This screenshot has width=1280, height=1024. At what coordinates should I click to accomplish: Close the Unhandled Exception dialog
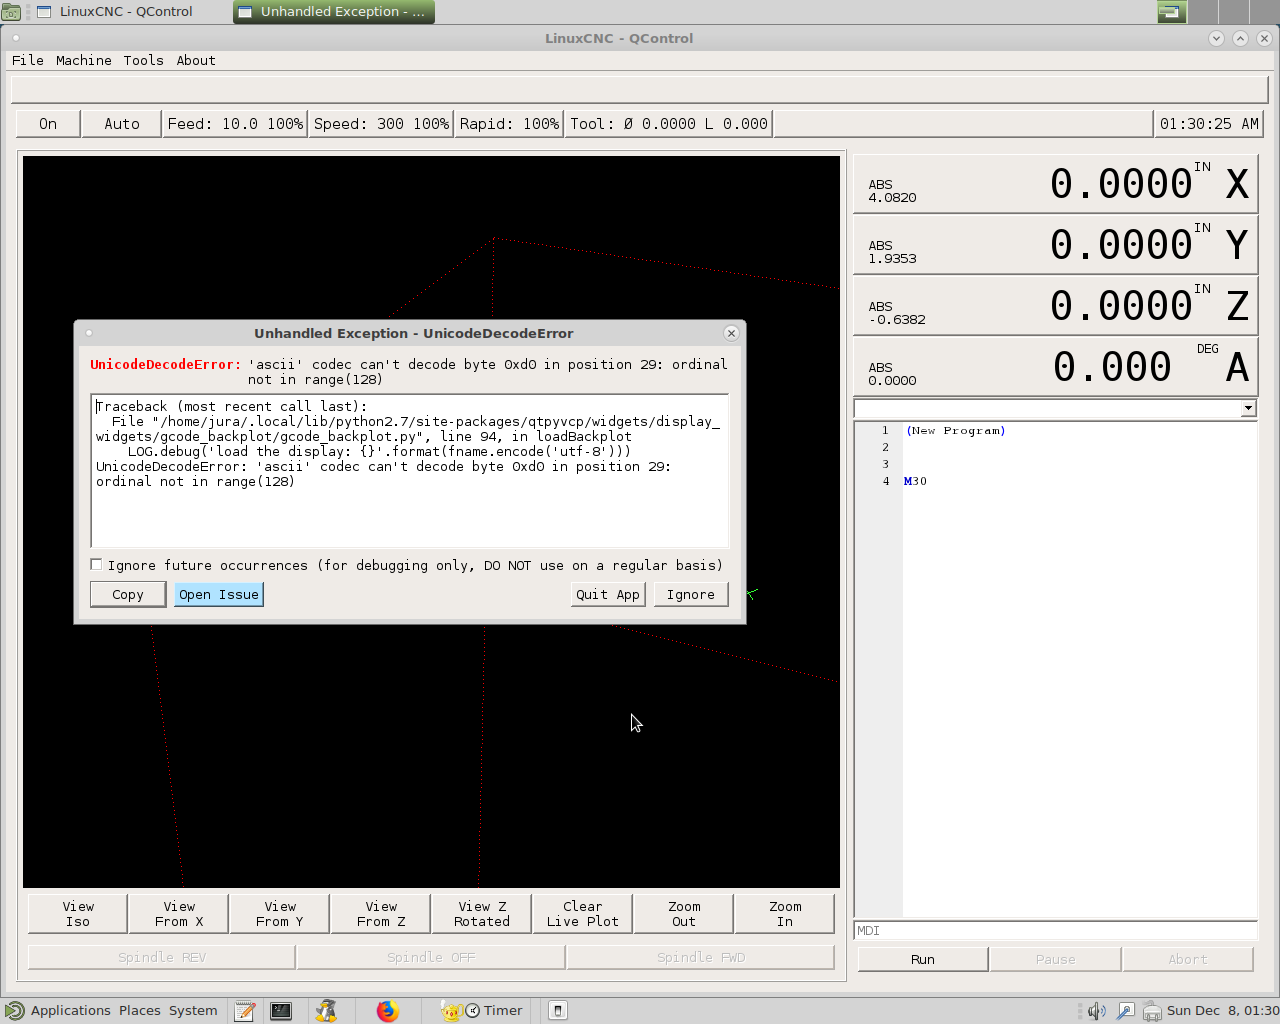click(731, 333)
